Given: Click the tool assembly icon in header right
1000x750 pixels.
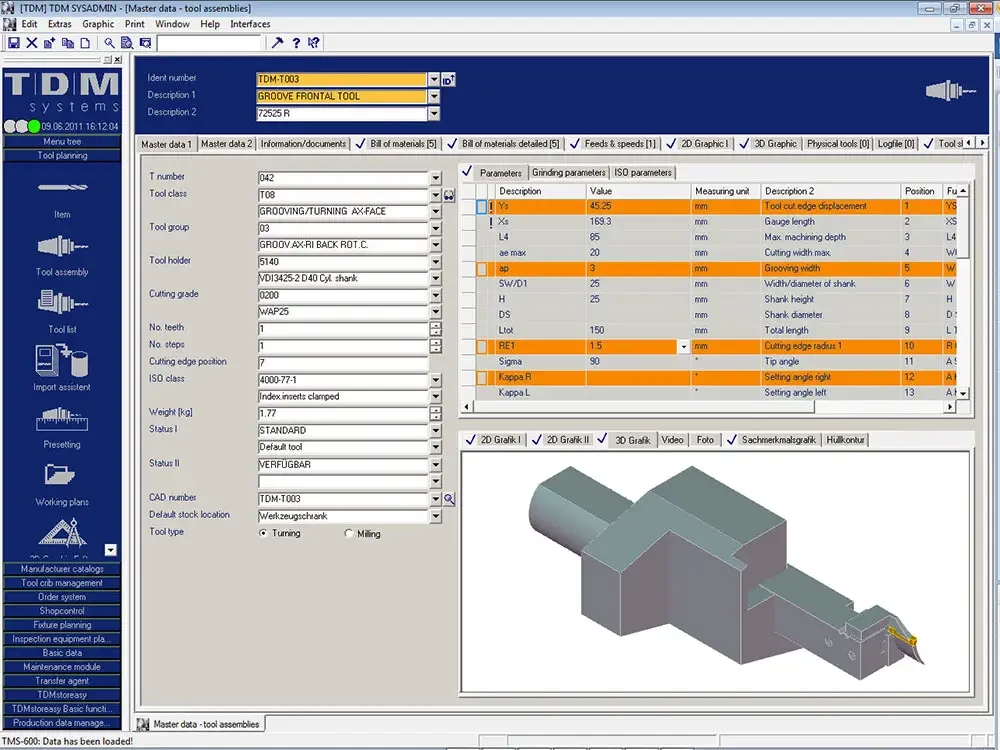Looking at the screenshot, I should 950,91.
